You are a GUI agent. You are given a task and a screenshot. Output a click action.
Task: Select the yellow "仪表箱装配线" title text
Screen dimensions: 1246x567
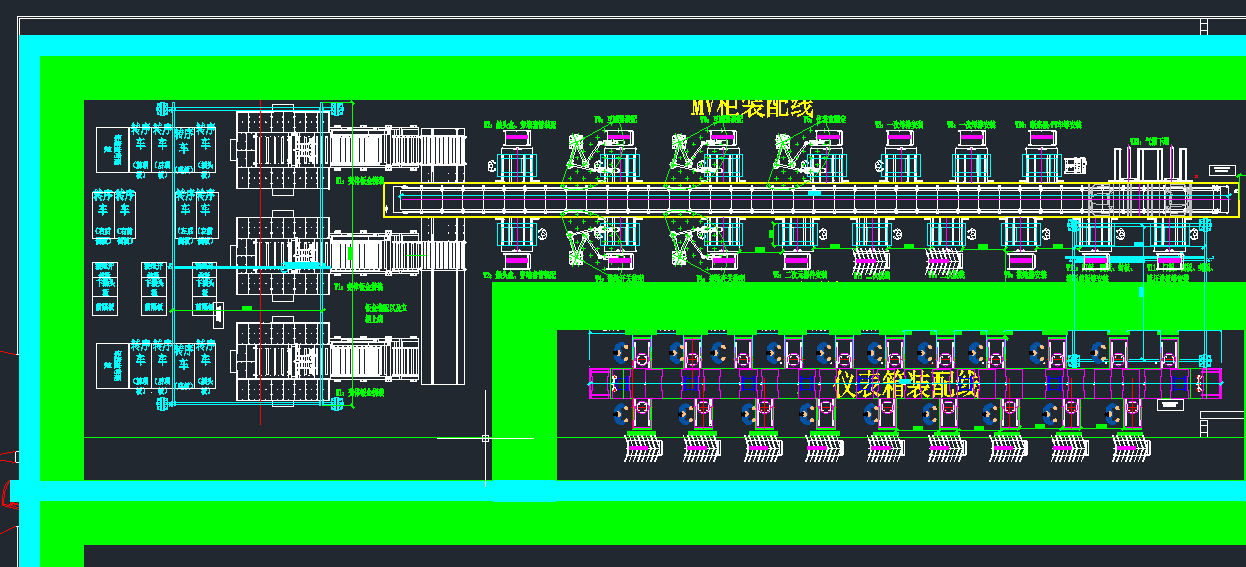click(906, 384)
